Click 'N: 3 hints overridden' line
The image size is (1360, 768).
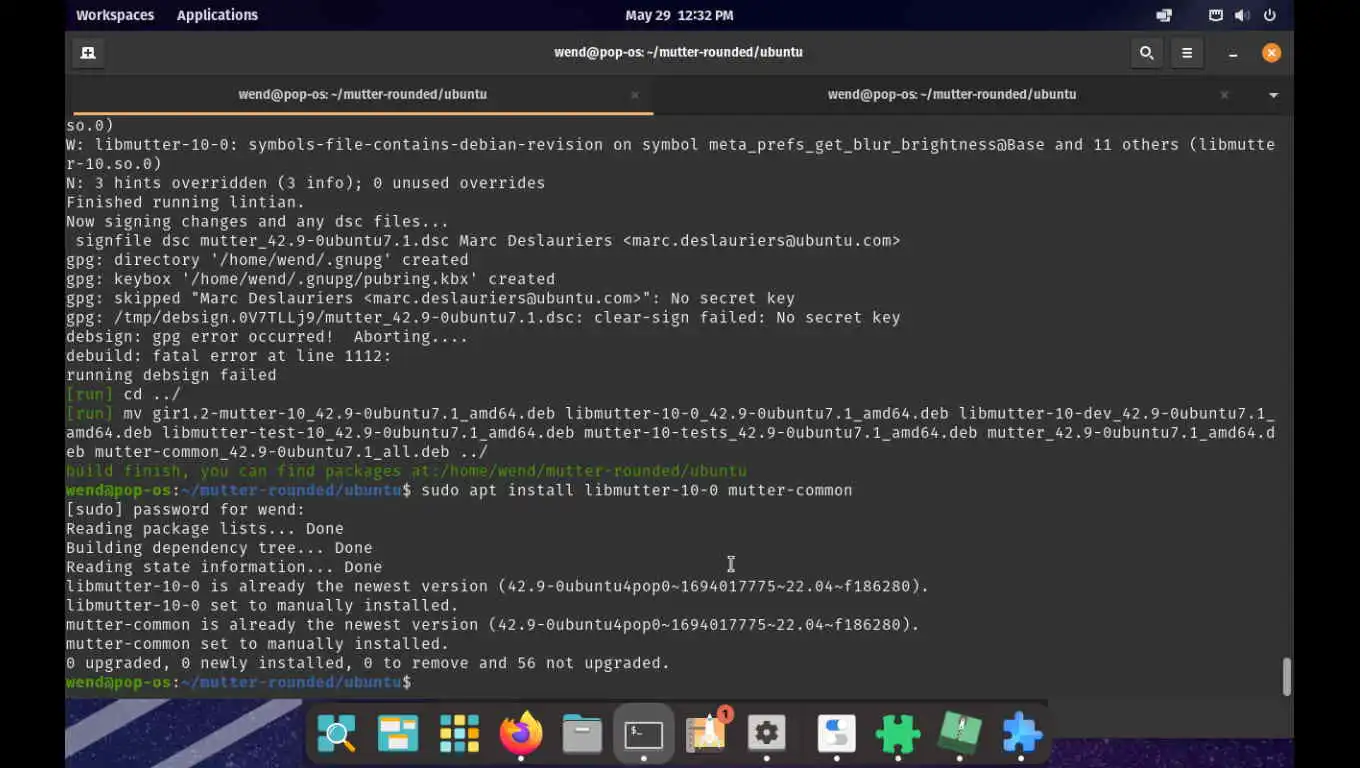point(306,183)
